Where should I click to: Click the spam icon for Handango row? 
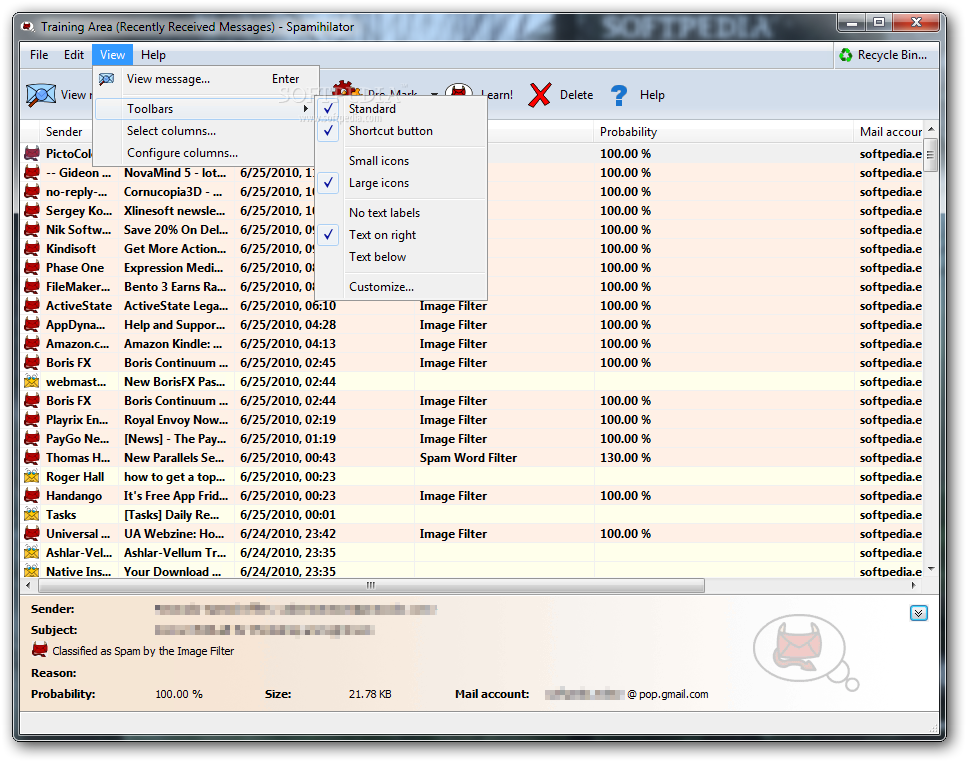click(x=31, y=496)
